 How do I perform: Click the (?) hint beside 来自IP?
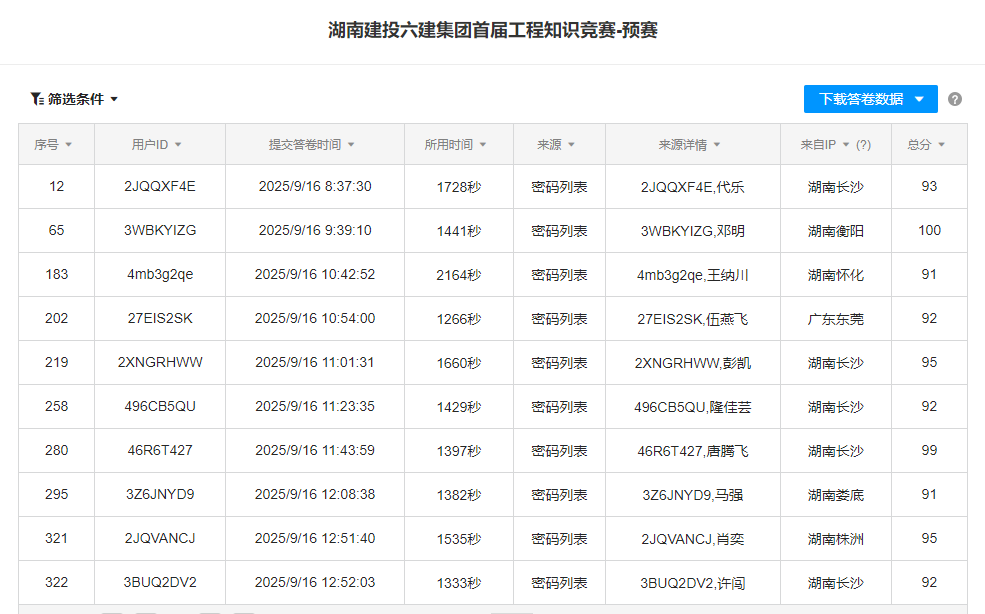coord(863,145)
